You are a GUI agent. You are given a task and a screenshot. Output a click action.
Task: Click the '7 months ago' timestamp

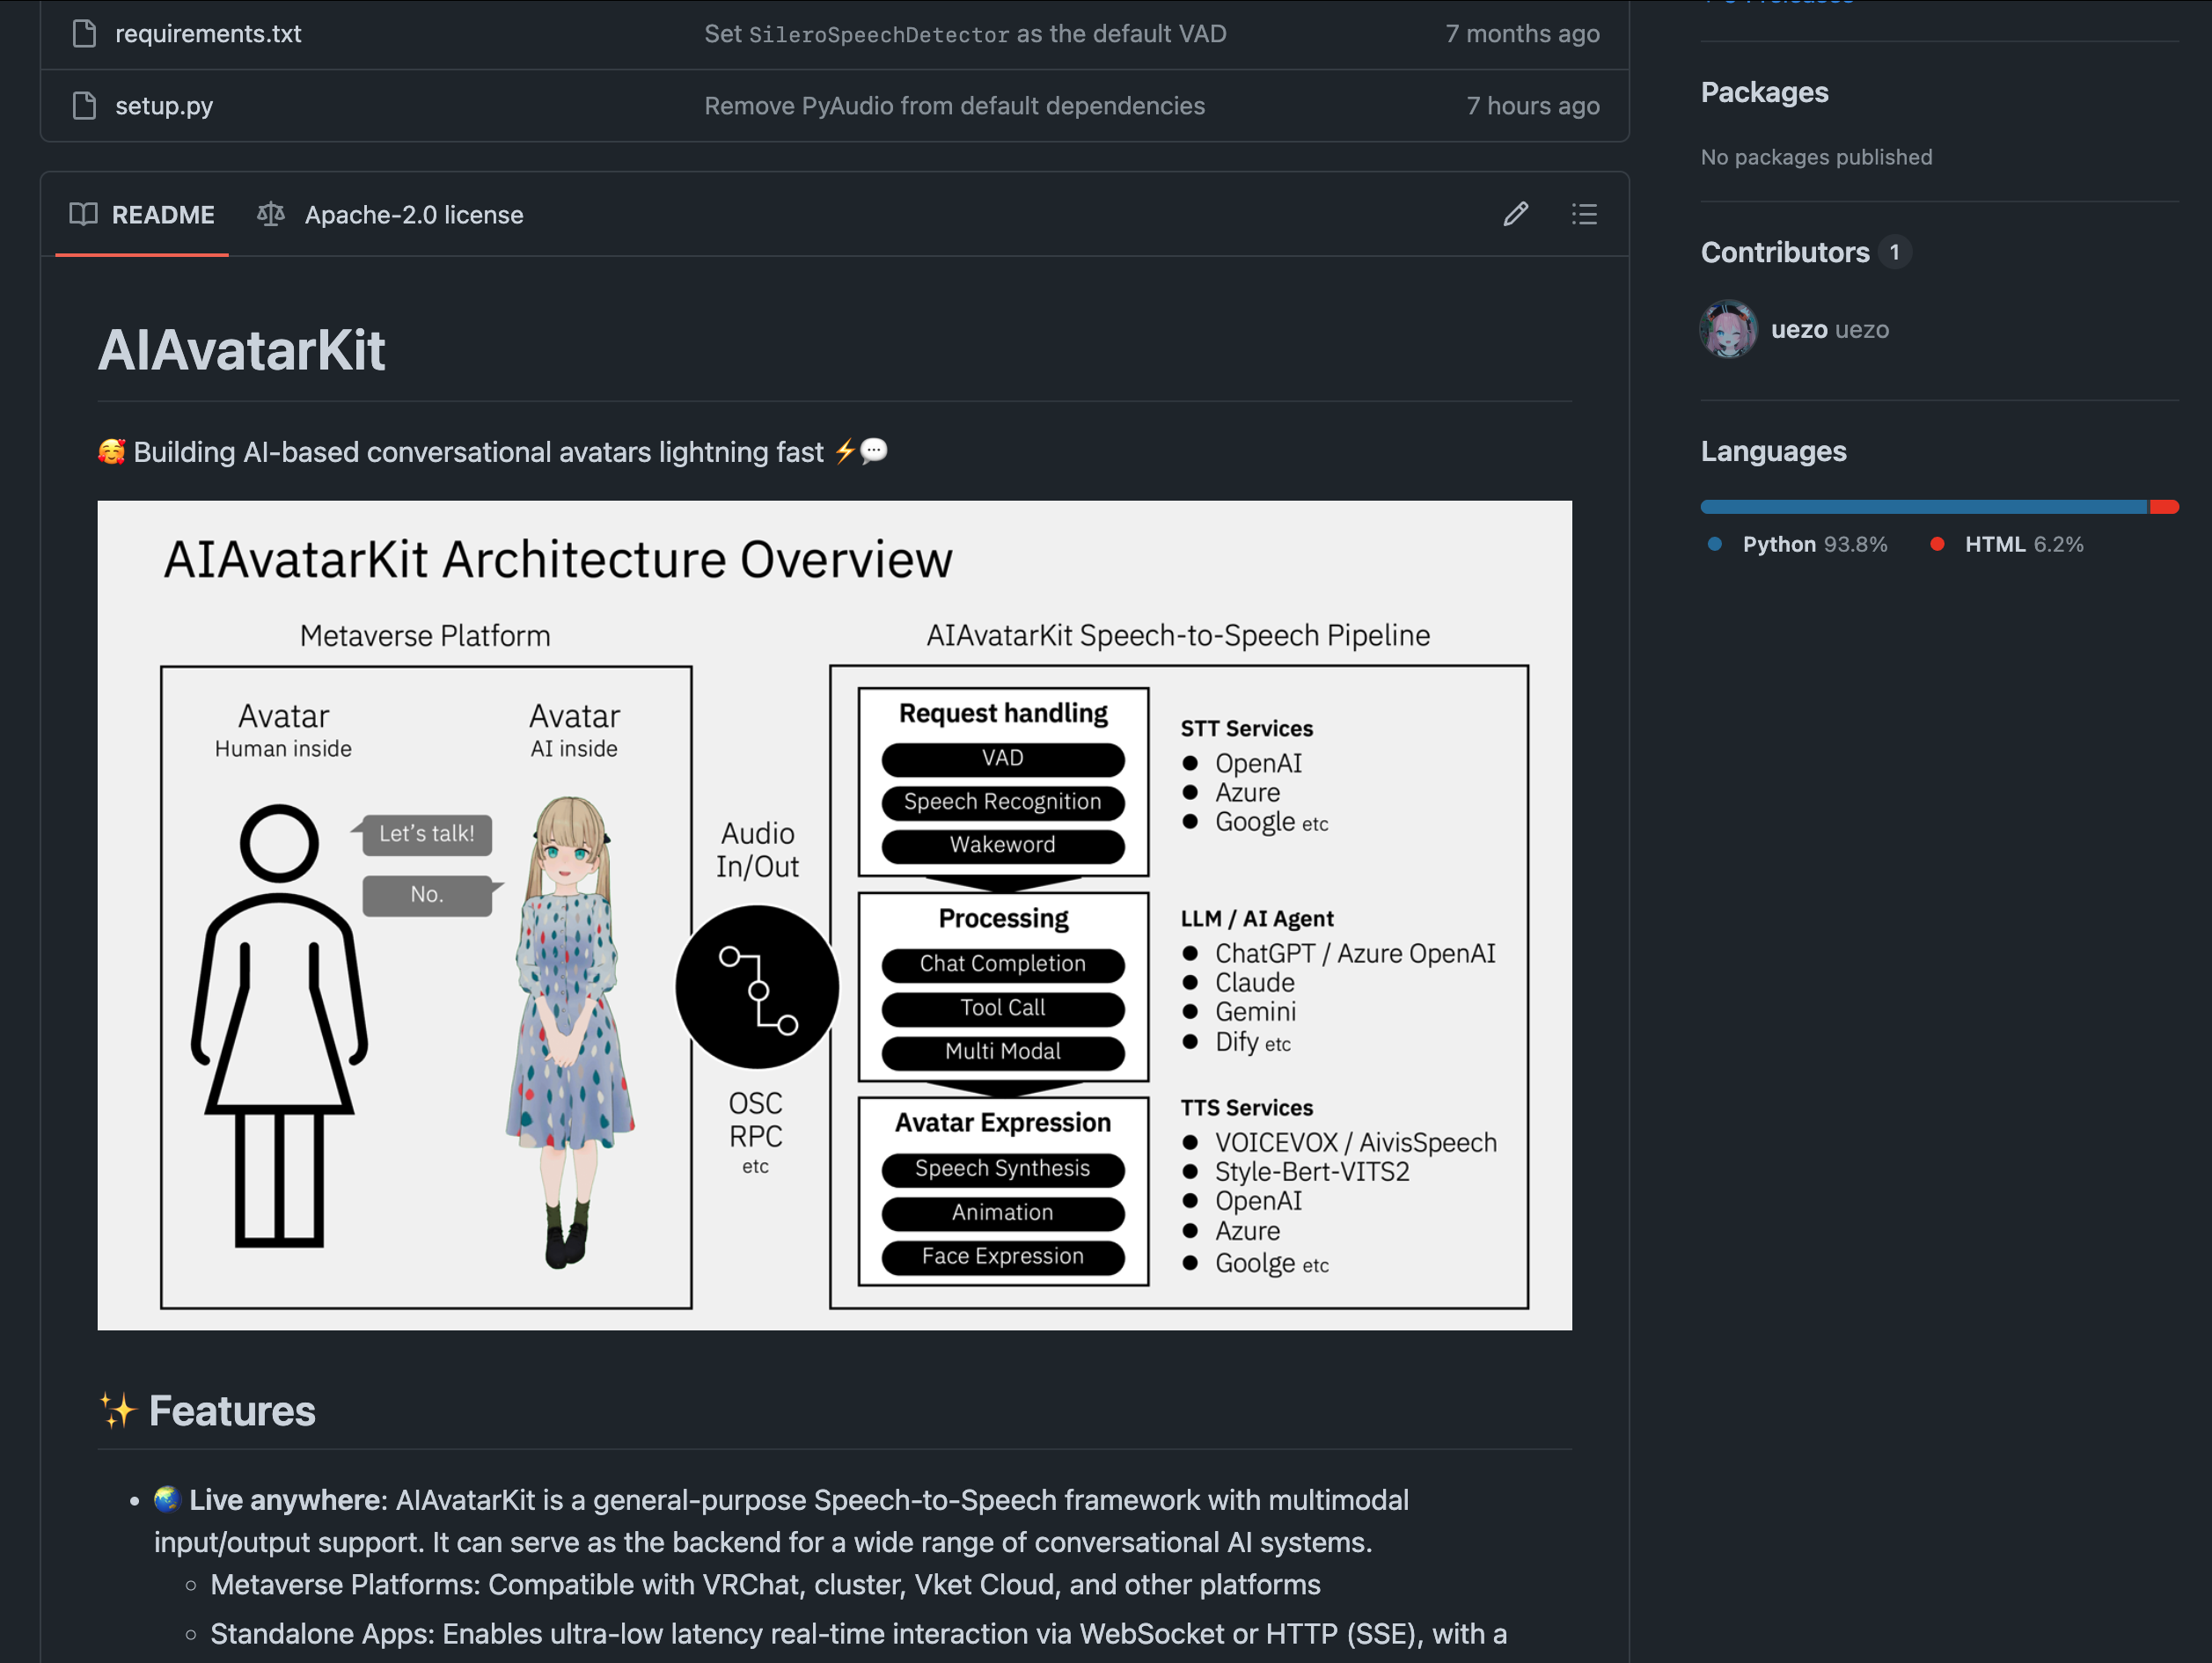pos(1522,33)
